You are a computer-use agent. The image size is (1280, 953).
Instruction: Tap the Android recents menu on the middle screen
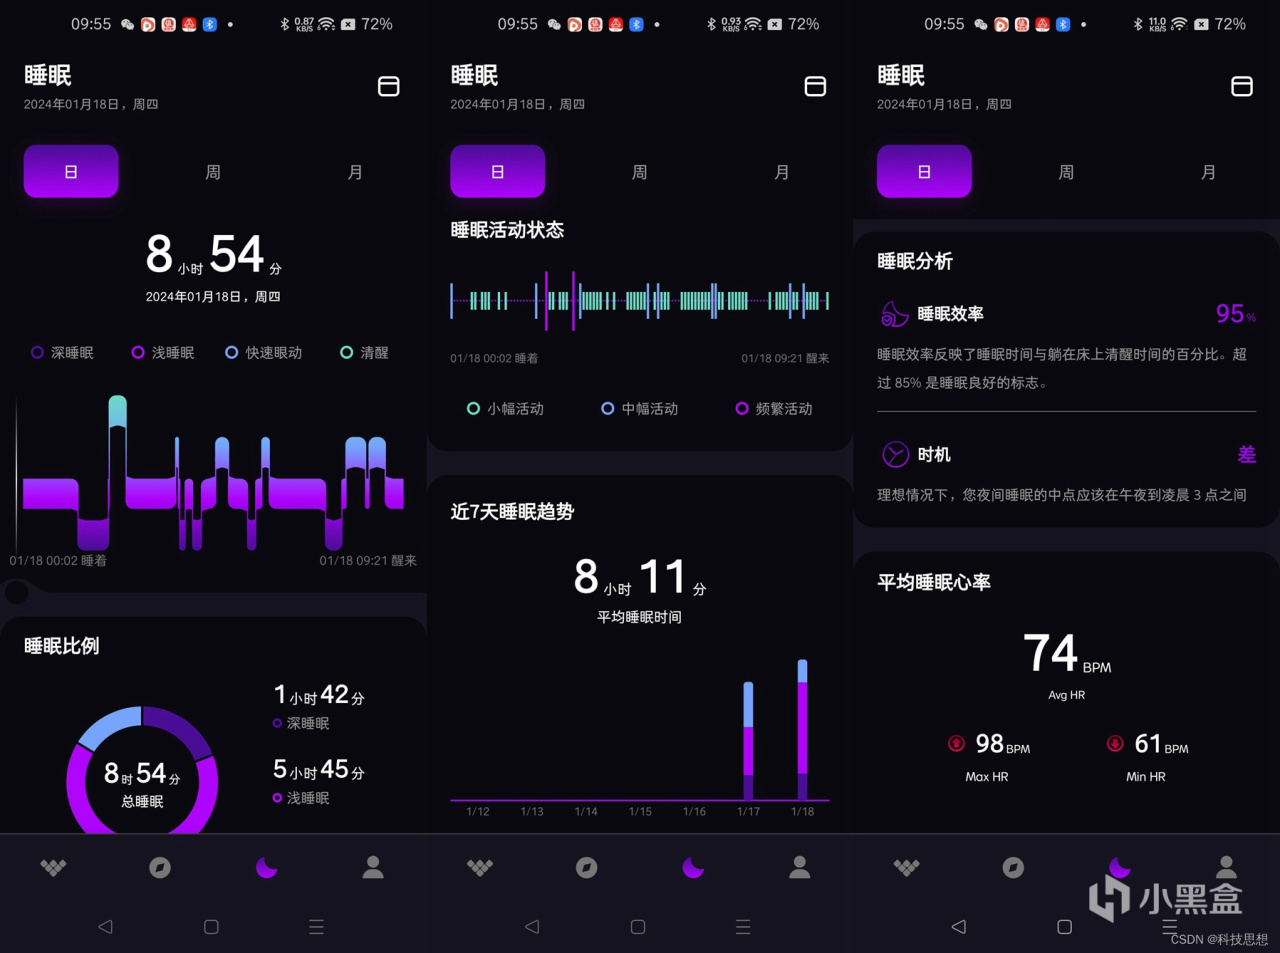tap(743, 927)
